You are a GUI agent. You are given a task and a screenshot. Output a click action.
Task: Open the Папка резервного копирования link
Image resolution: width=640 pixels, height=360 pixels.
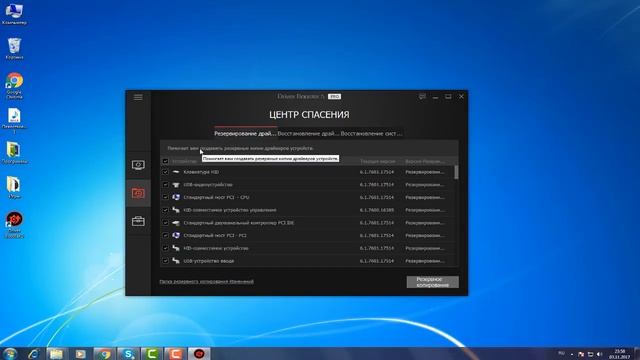(x=207, y=282)
